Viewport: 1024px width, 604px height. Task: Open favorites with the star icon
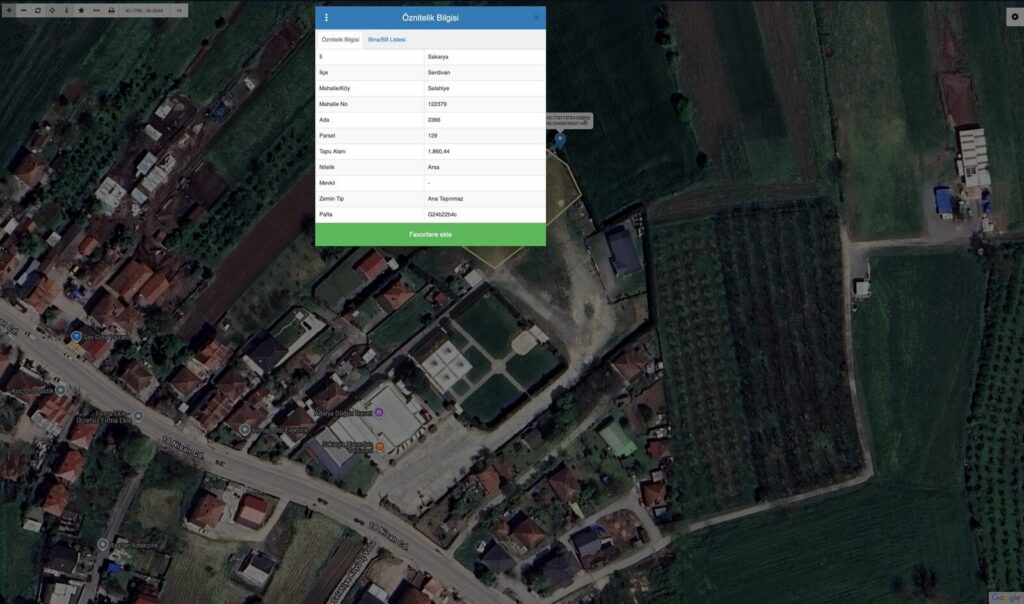[81, 10]
